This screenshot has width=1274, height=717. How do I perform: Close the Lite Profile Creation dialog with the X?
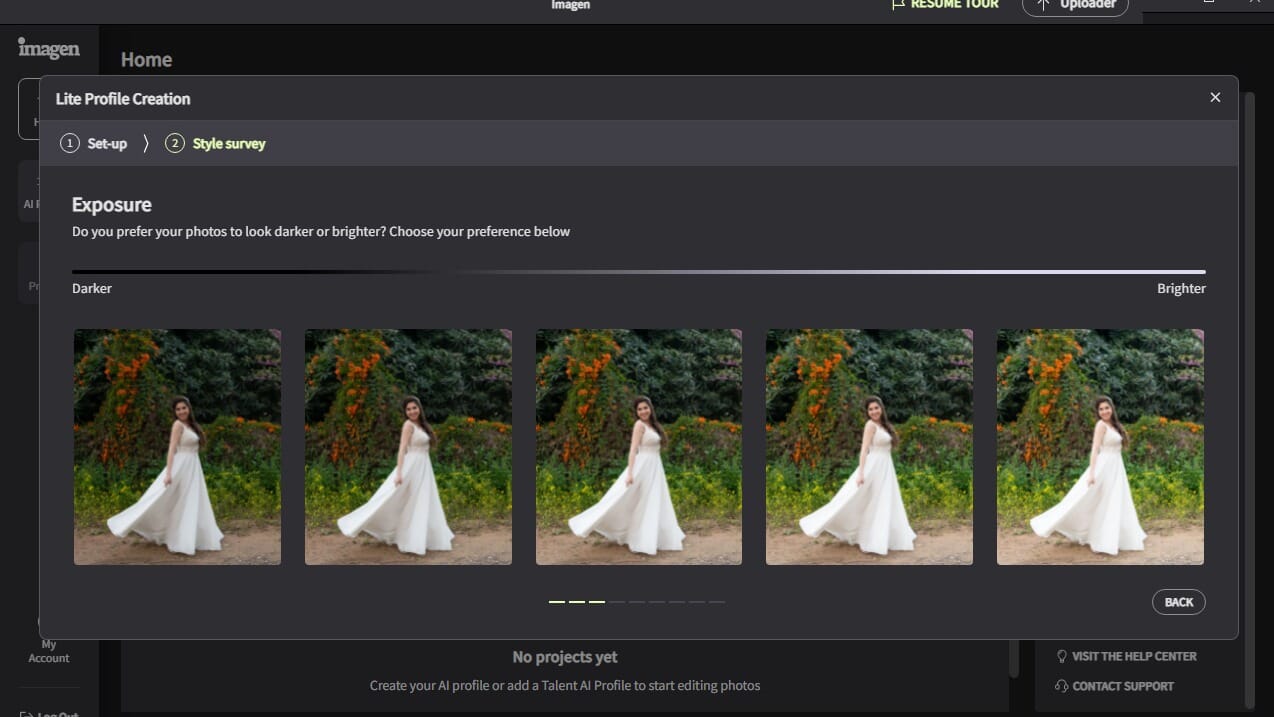[1215, 97]
